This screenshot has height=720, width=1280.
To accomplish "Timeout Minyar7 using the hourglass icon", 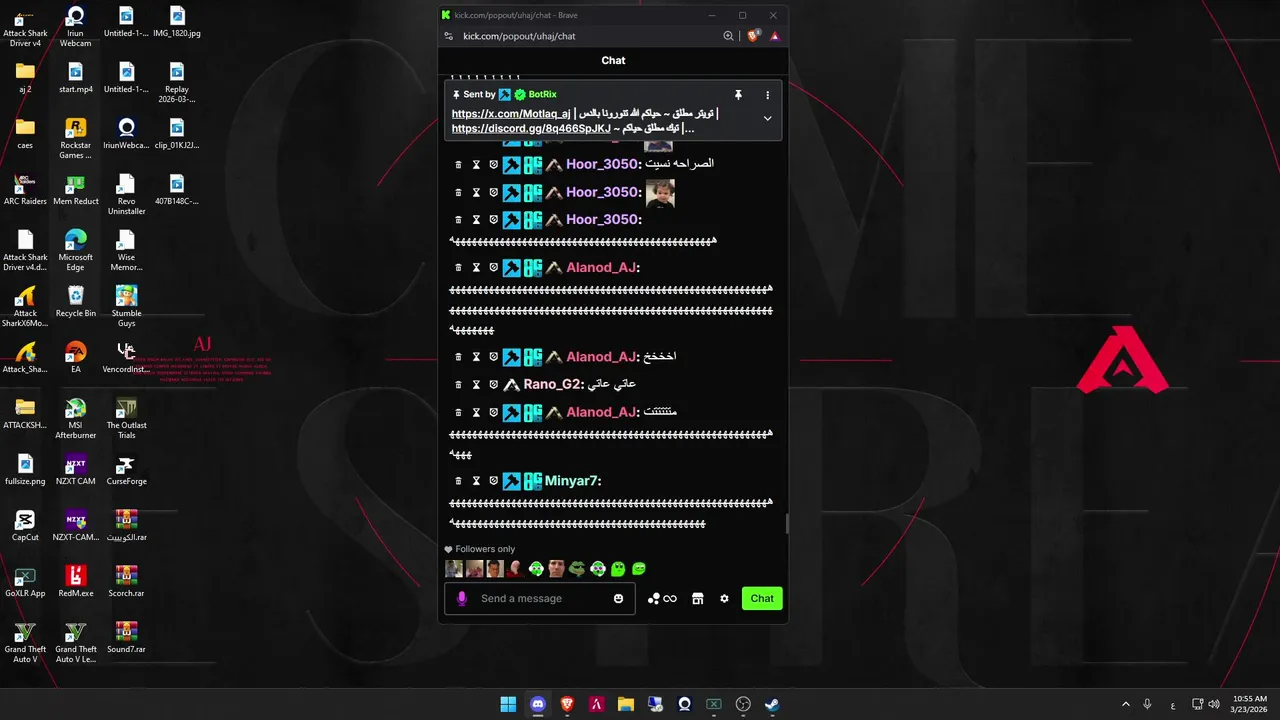I will (476, 481).
